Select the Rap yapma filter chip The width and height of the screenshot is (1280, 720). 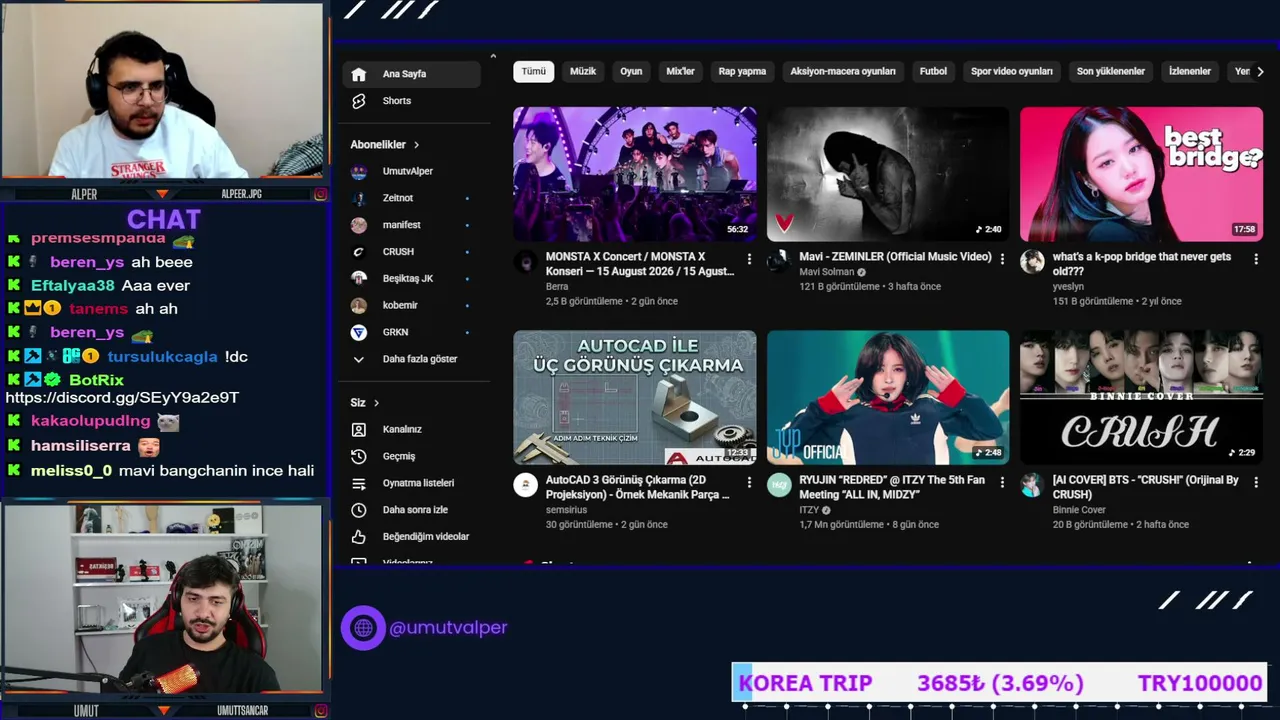pyautogui.click(x=742, y=72)
